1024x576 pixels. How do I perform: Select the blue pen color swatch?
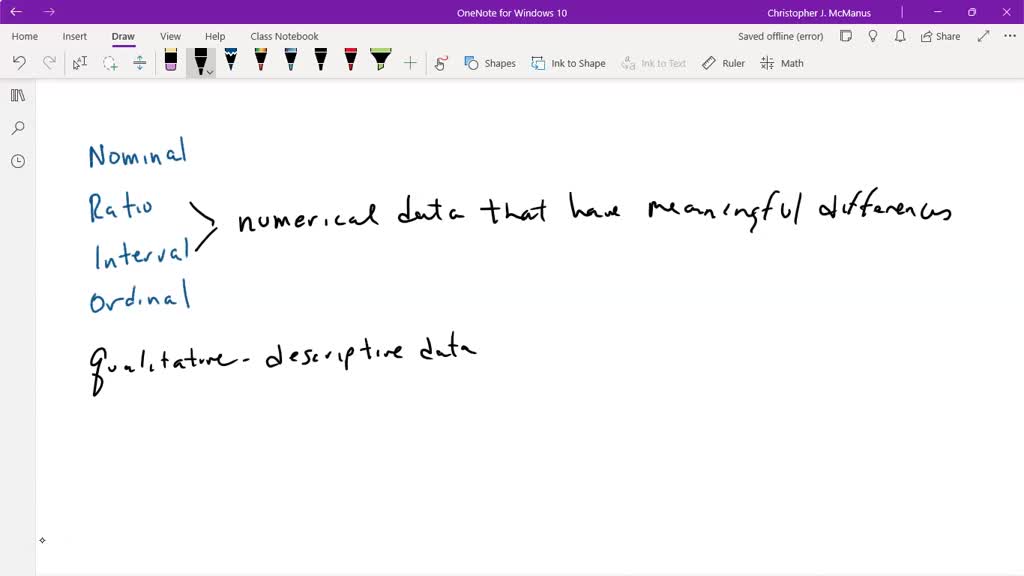coord(230,62)
